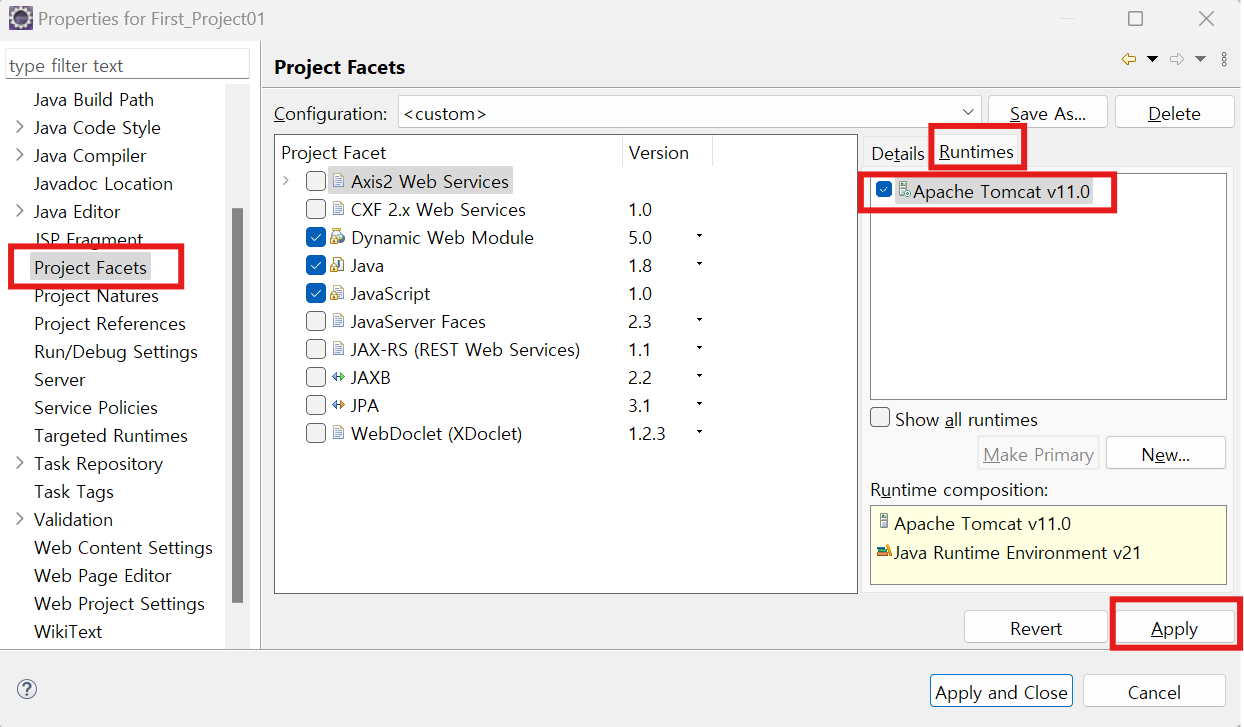Uncheck the Java facet checkbox
Image resolution: width=1244 pixels, height=727 pixels.
[x=316, y=265]
